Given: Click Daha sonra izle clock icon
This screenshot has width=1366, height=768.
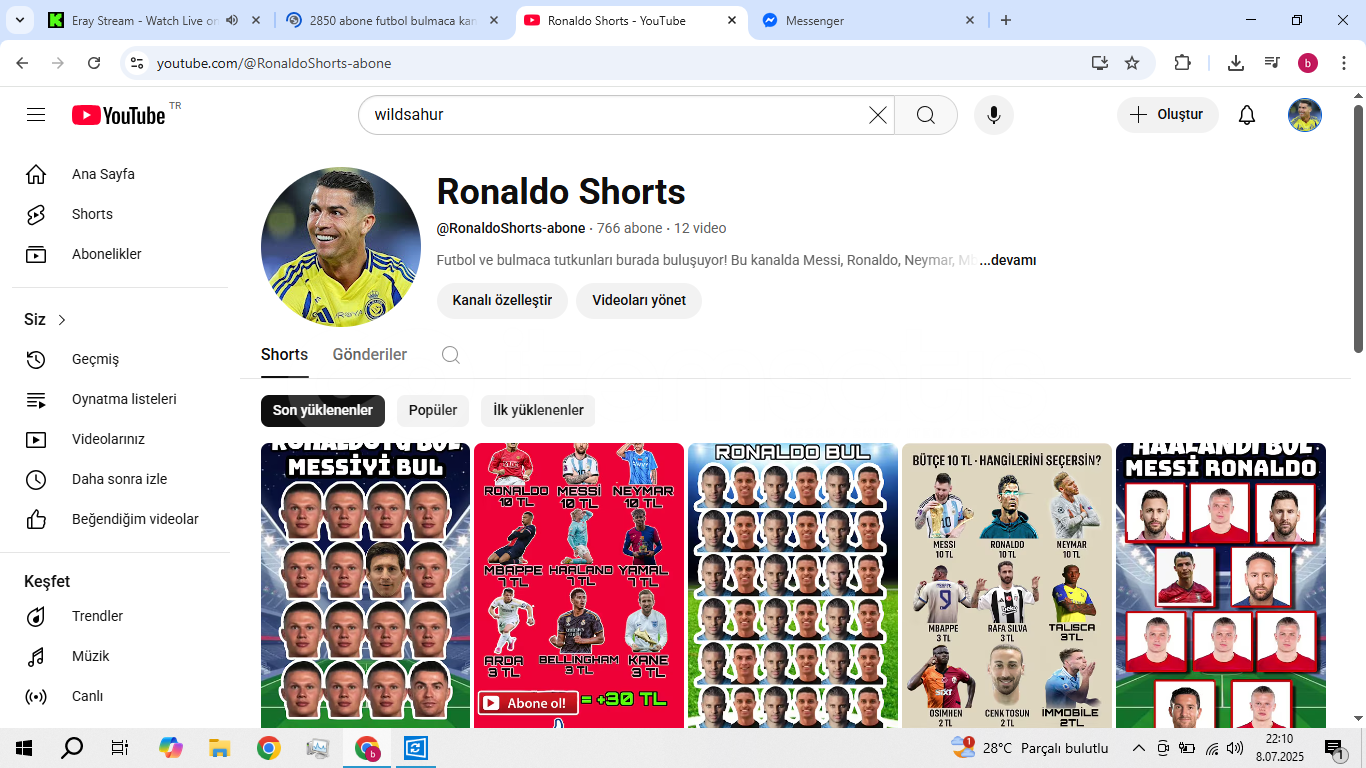Looking at the screenshot, I should tap(36, 479).
